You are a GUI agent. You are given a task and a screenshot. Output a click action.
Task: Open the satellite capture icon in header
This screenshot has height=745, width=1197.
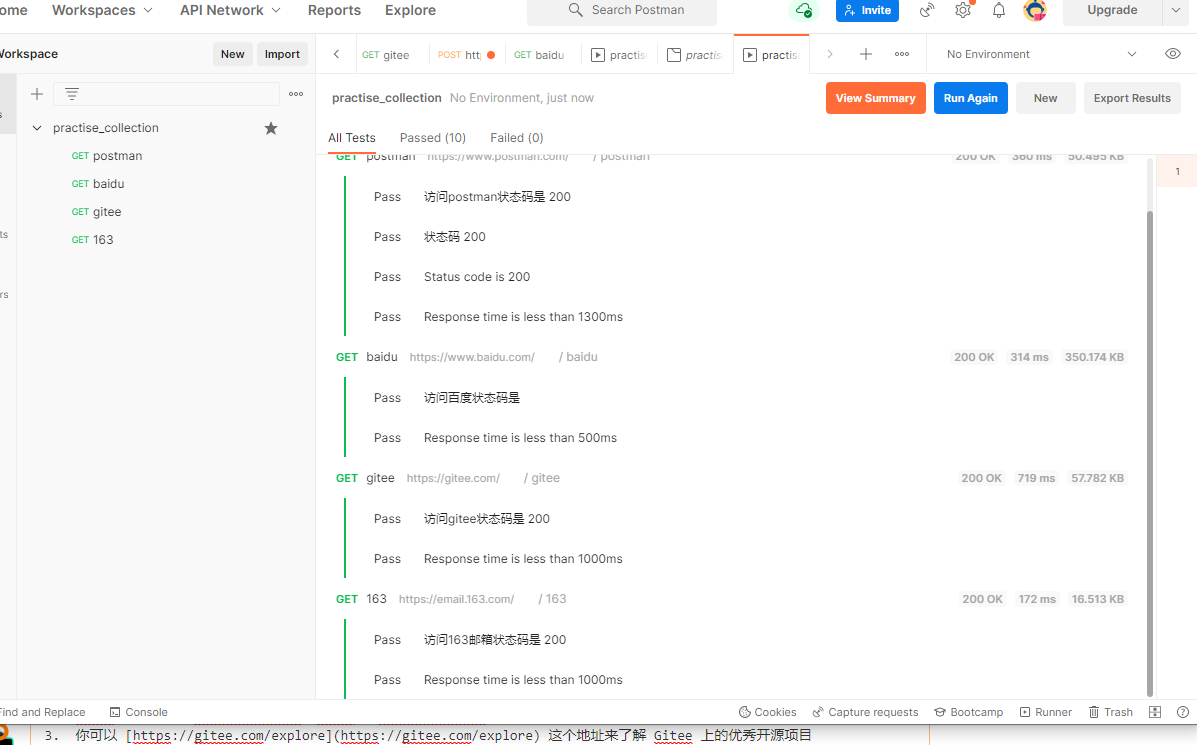(x=927, y=10)
